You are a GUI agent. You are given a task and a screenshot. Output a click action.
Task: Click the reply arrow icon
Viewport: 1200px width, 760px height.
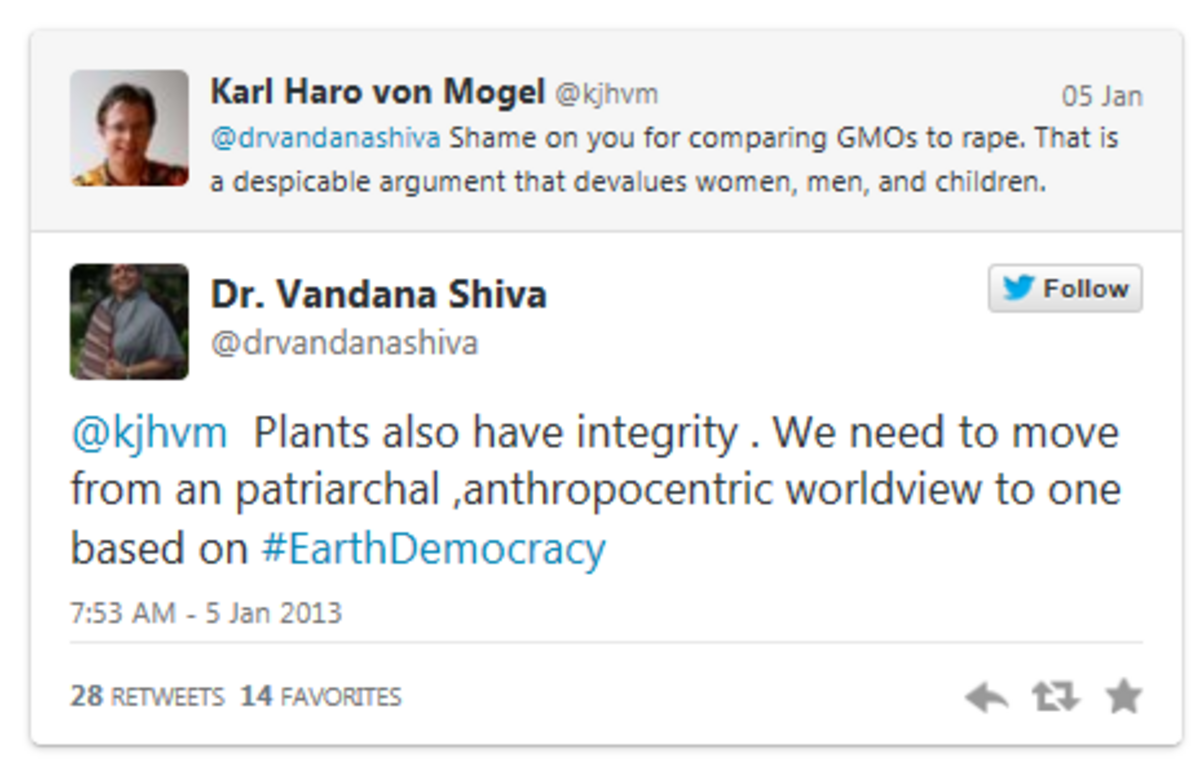coord(986,697)
